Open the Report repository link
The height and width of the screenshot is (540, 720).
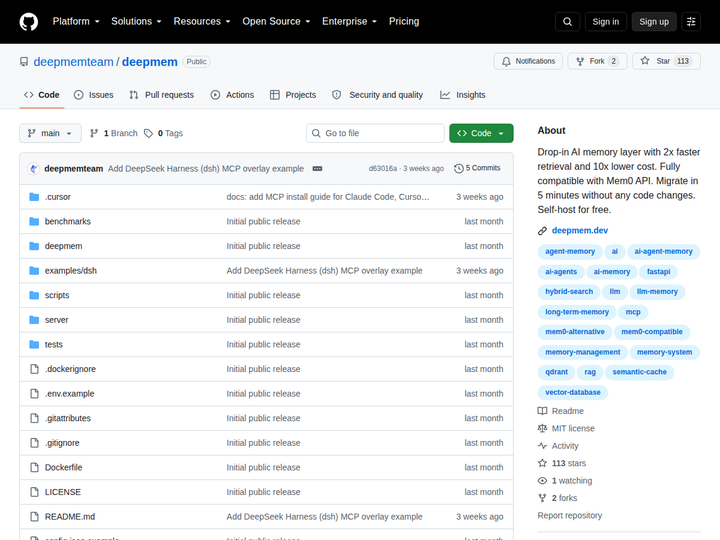click(570, 516)
